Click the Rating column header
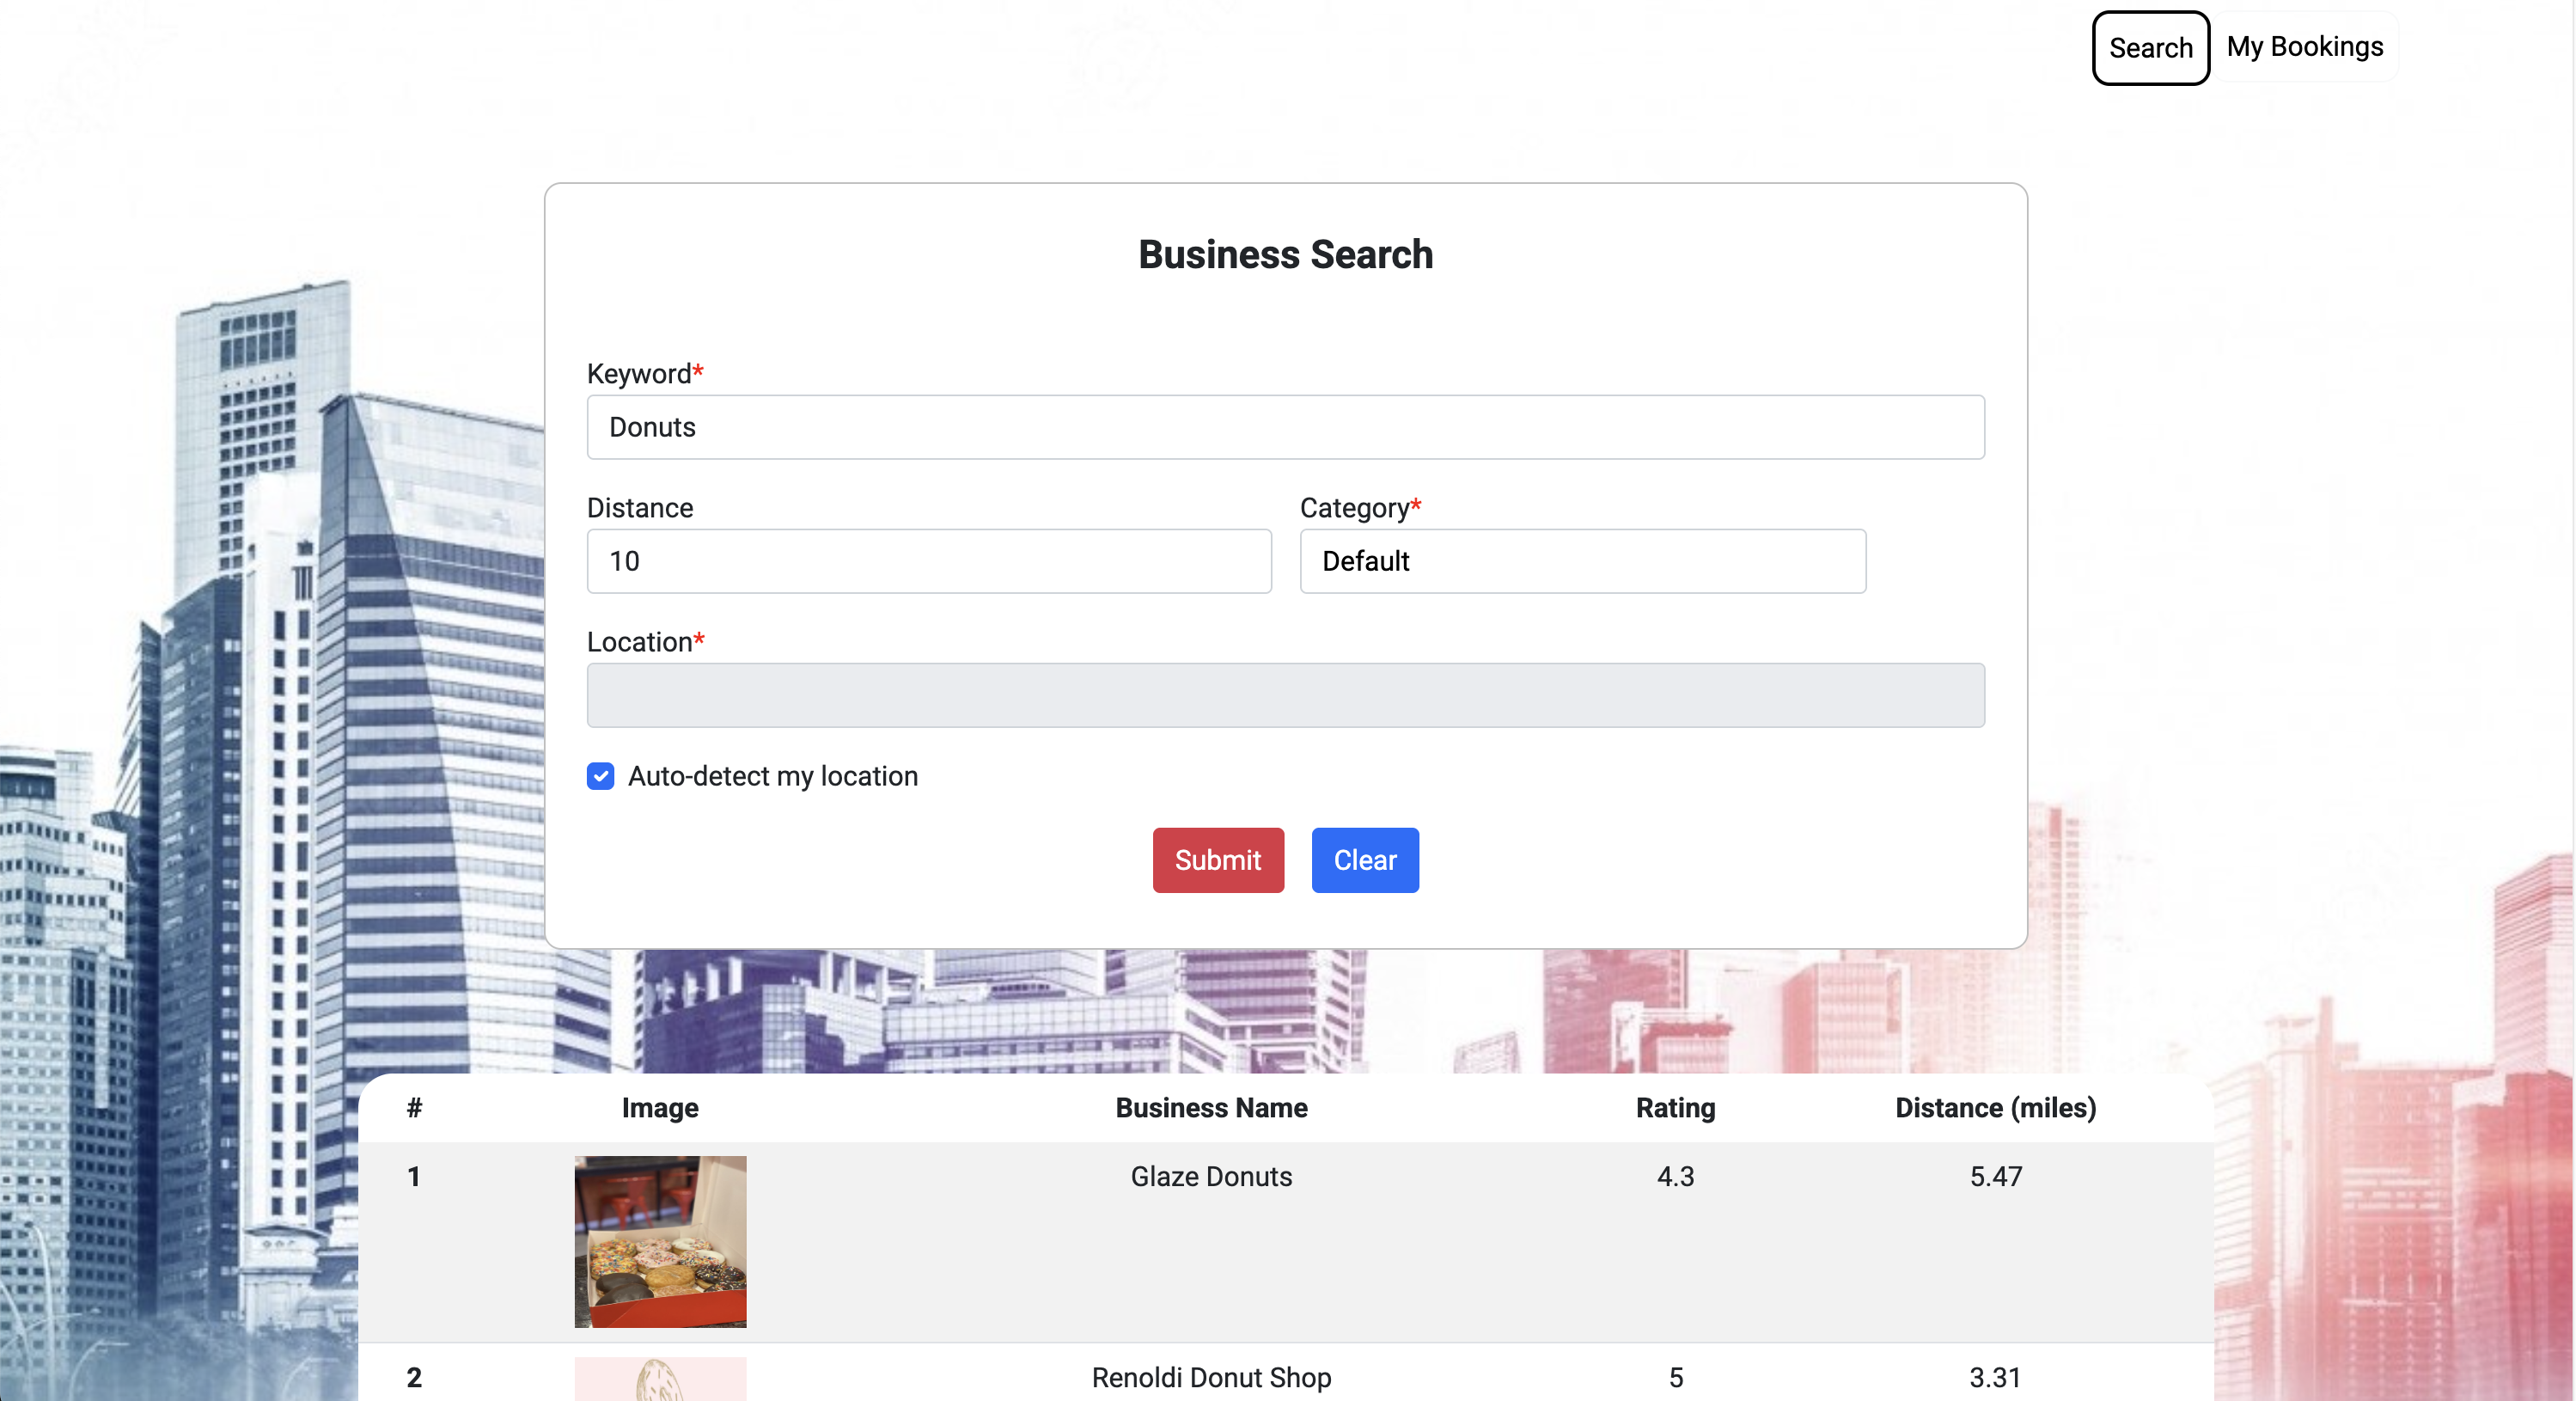Image resolution: width=2576 pixels, height=1401 pixels. (x=1674, y=1108)
